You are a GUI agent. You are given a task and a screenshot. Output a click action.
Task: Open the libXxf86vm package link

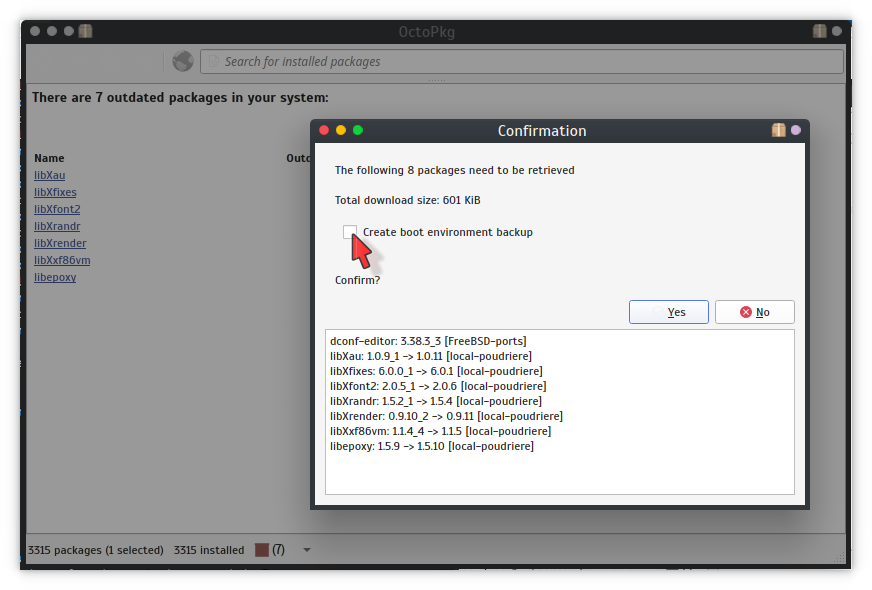(62, 260)
